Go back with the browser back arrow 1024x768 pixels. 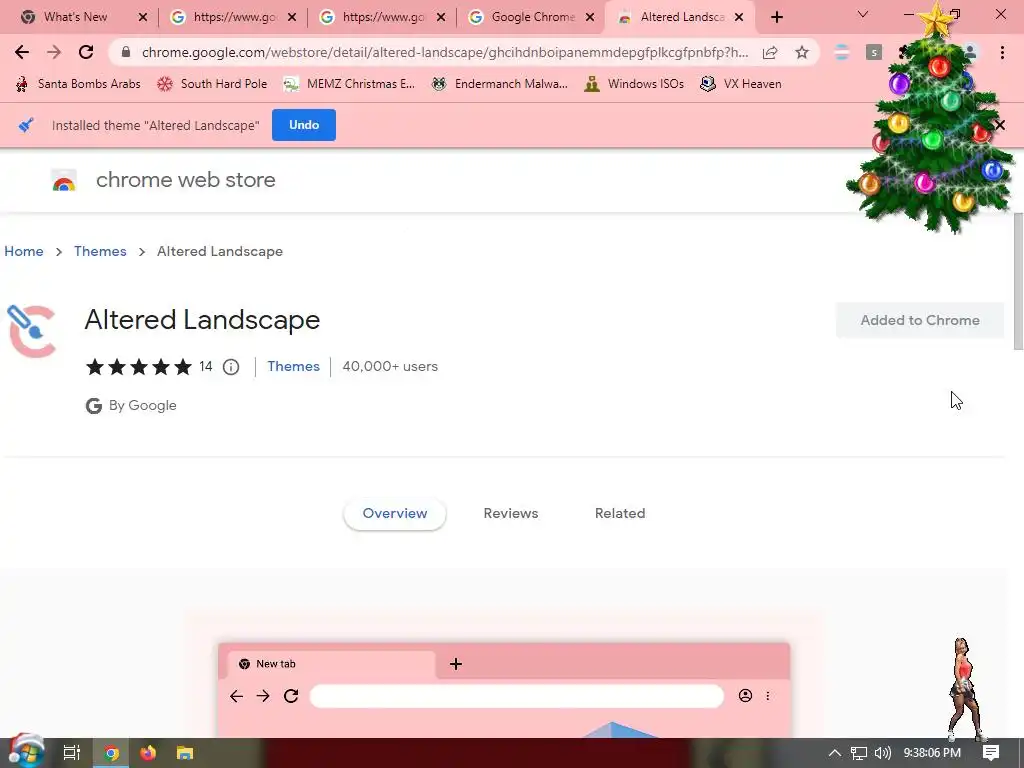22,52
